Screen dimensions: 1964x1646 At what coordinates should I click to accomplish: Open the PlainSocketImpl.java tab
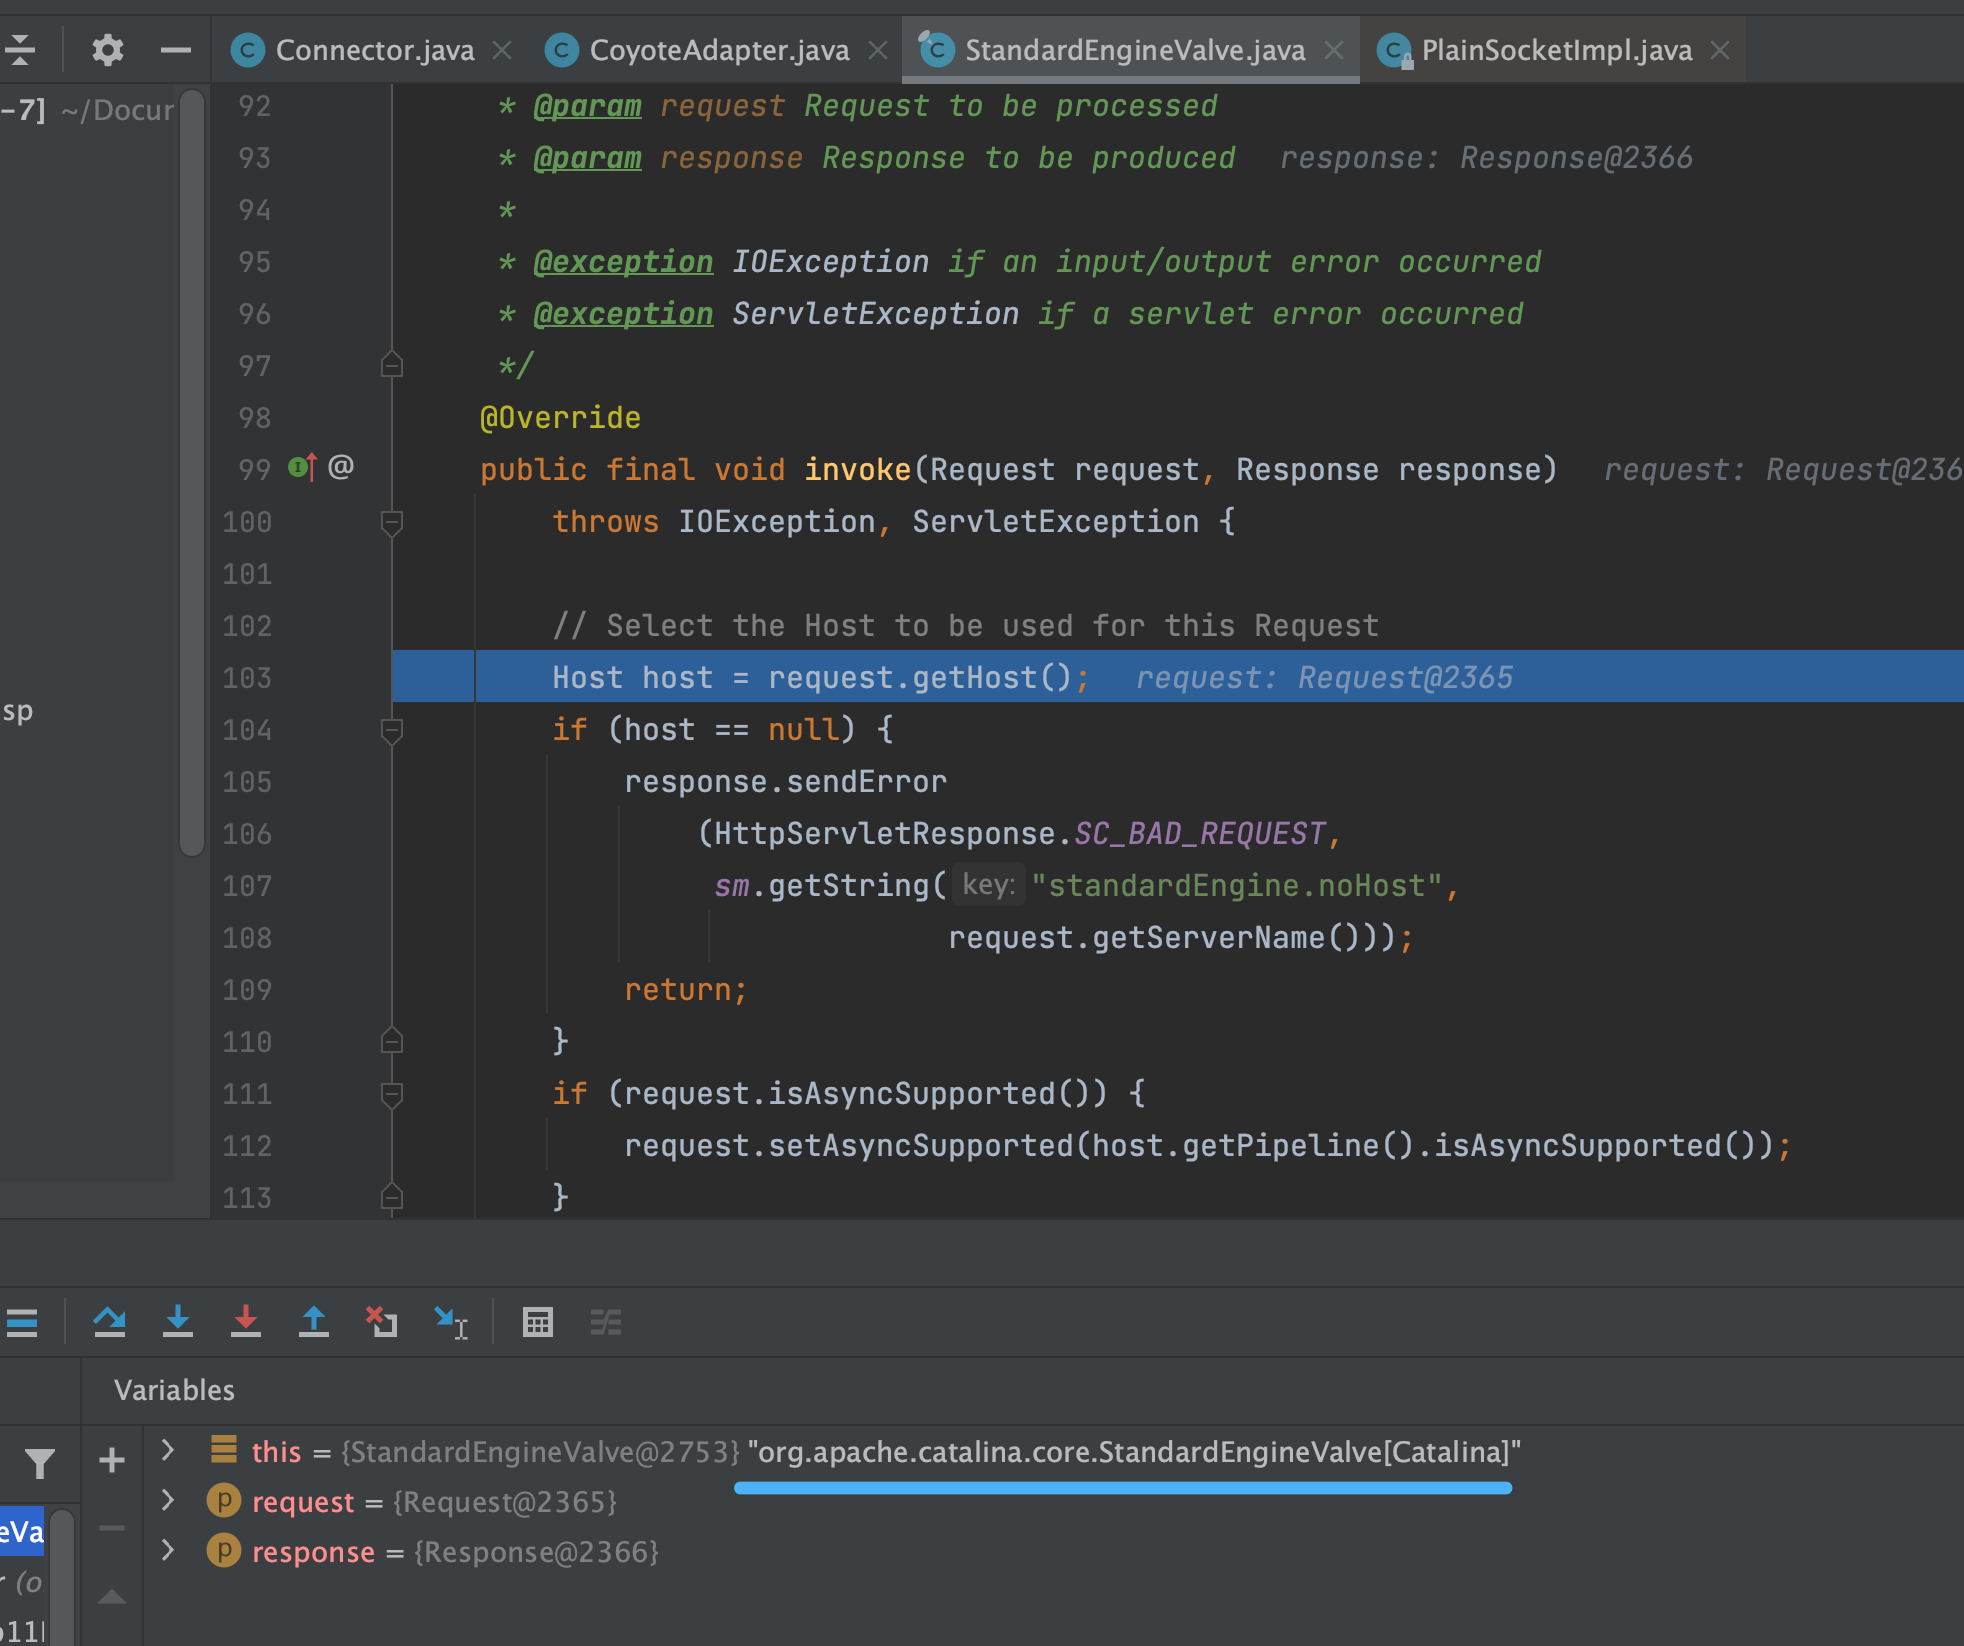1555,50
